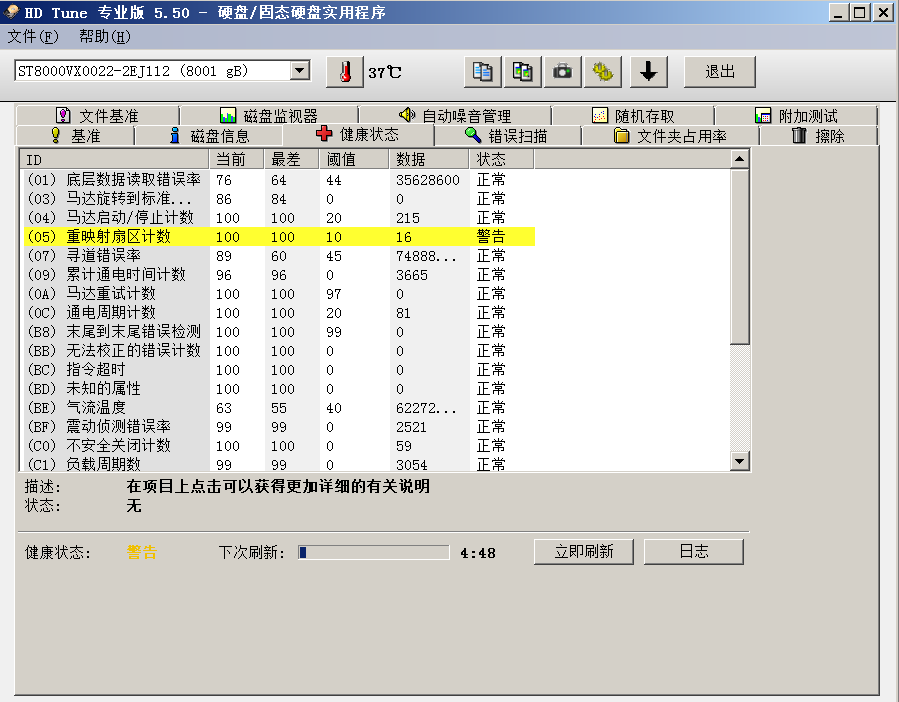This screenshot has height=702, width=899.
Task: Click the 下次刷新 progress bar
Action: (373, 552)
